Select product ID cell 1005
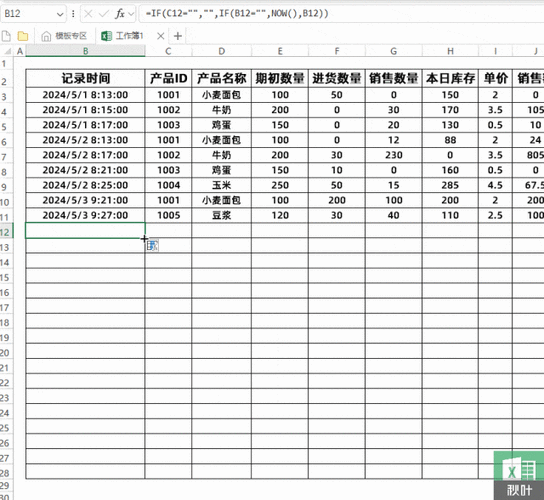 click(x=168, y=215)
